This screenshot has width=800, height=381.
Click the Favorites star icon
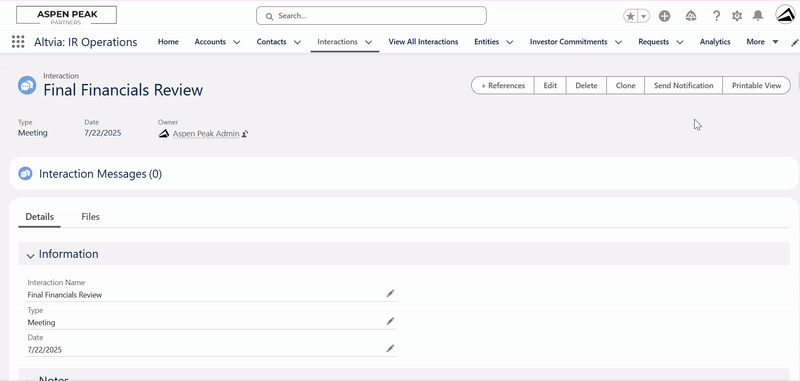pyautogui.click(x=631, y=16)
